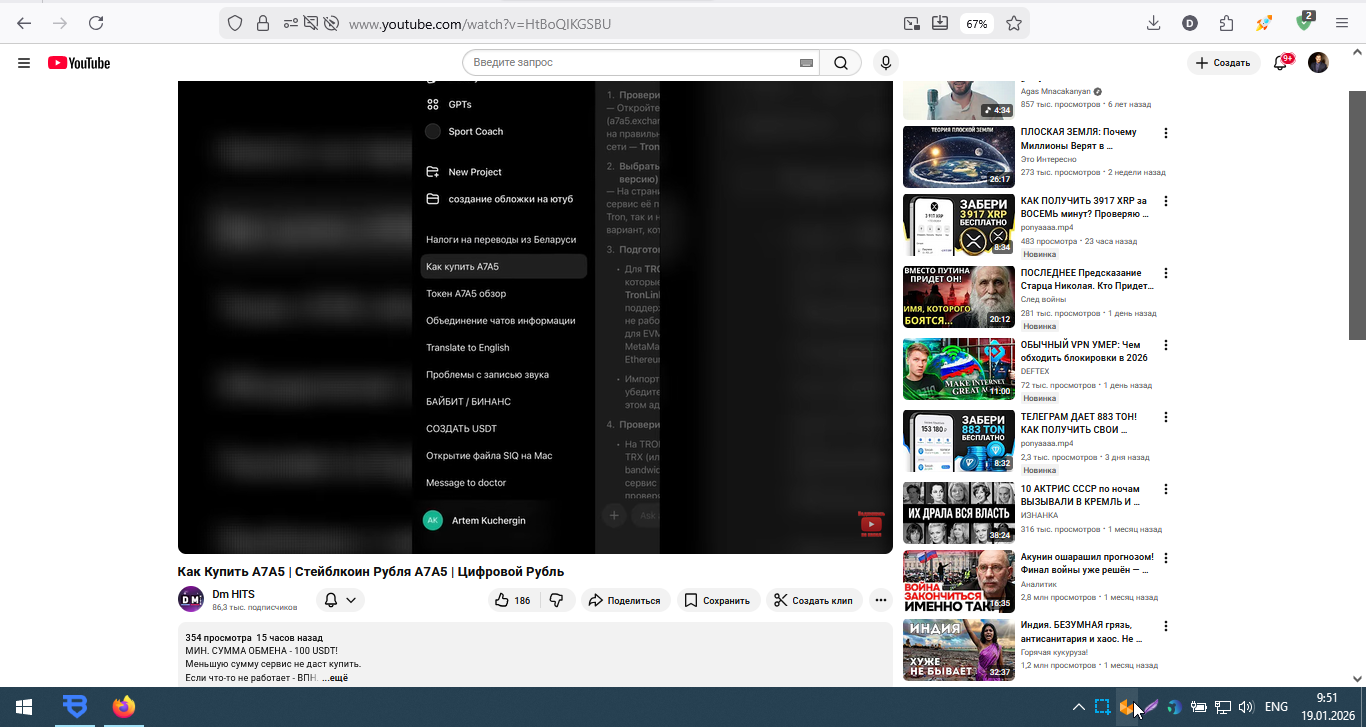Screen dimensions: 1366x727
Task: Go back to the previous browser page
Action: click(x=24, y=23)
